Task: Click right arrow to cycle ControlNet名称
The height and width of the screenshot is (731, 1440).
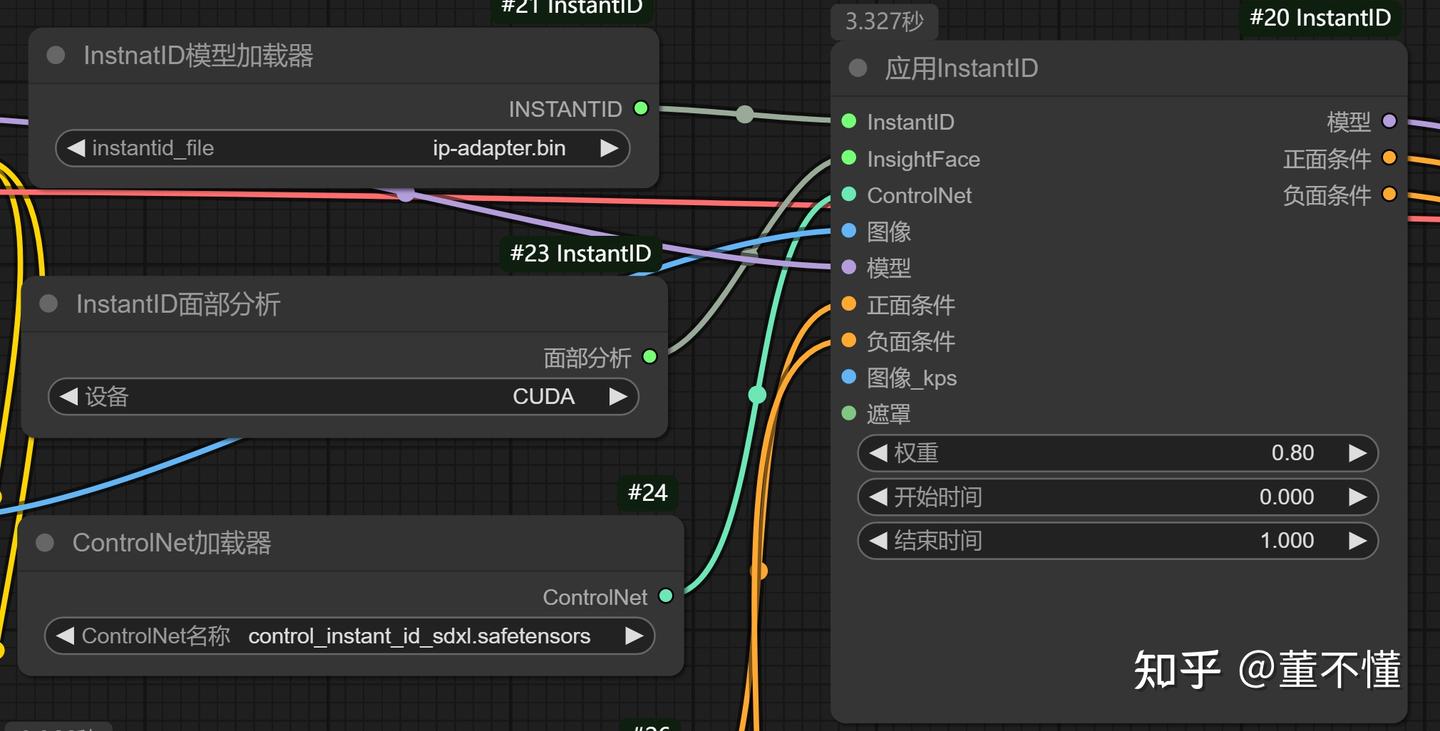Action: [631, 636]
